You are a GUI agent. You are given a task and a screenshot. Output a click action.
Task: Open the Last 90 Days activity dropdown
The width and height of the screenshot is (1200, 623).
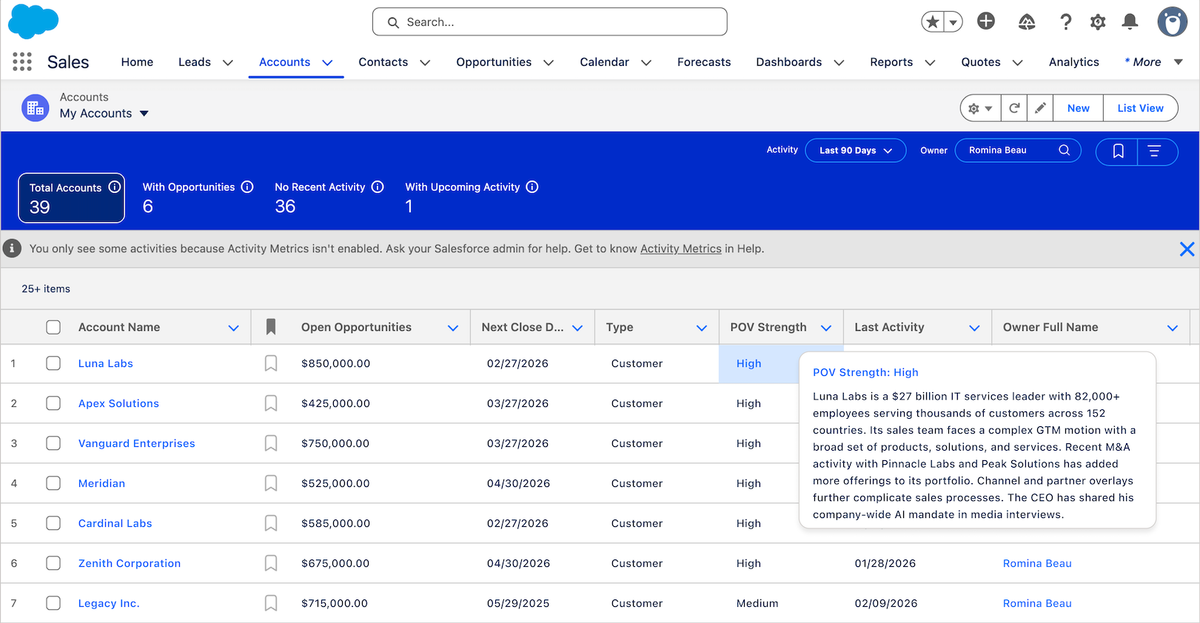(855, 151)
